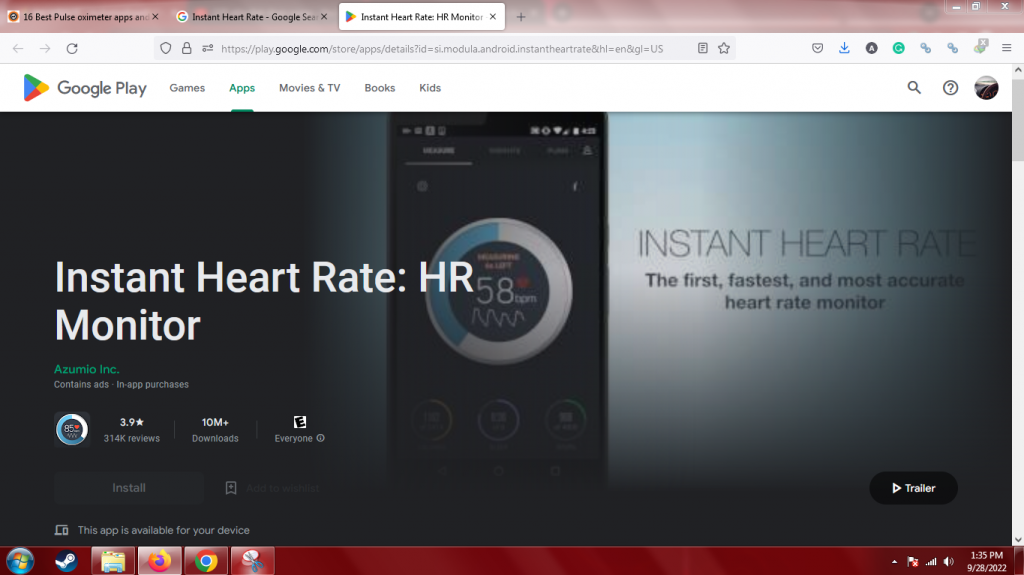
Task: Open the Windows Start menu
Action: click(x=20, y=561)
